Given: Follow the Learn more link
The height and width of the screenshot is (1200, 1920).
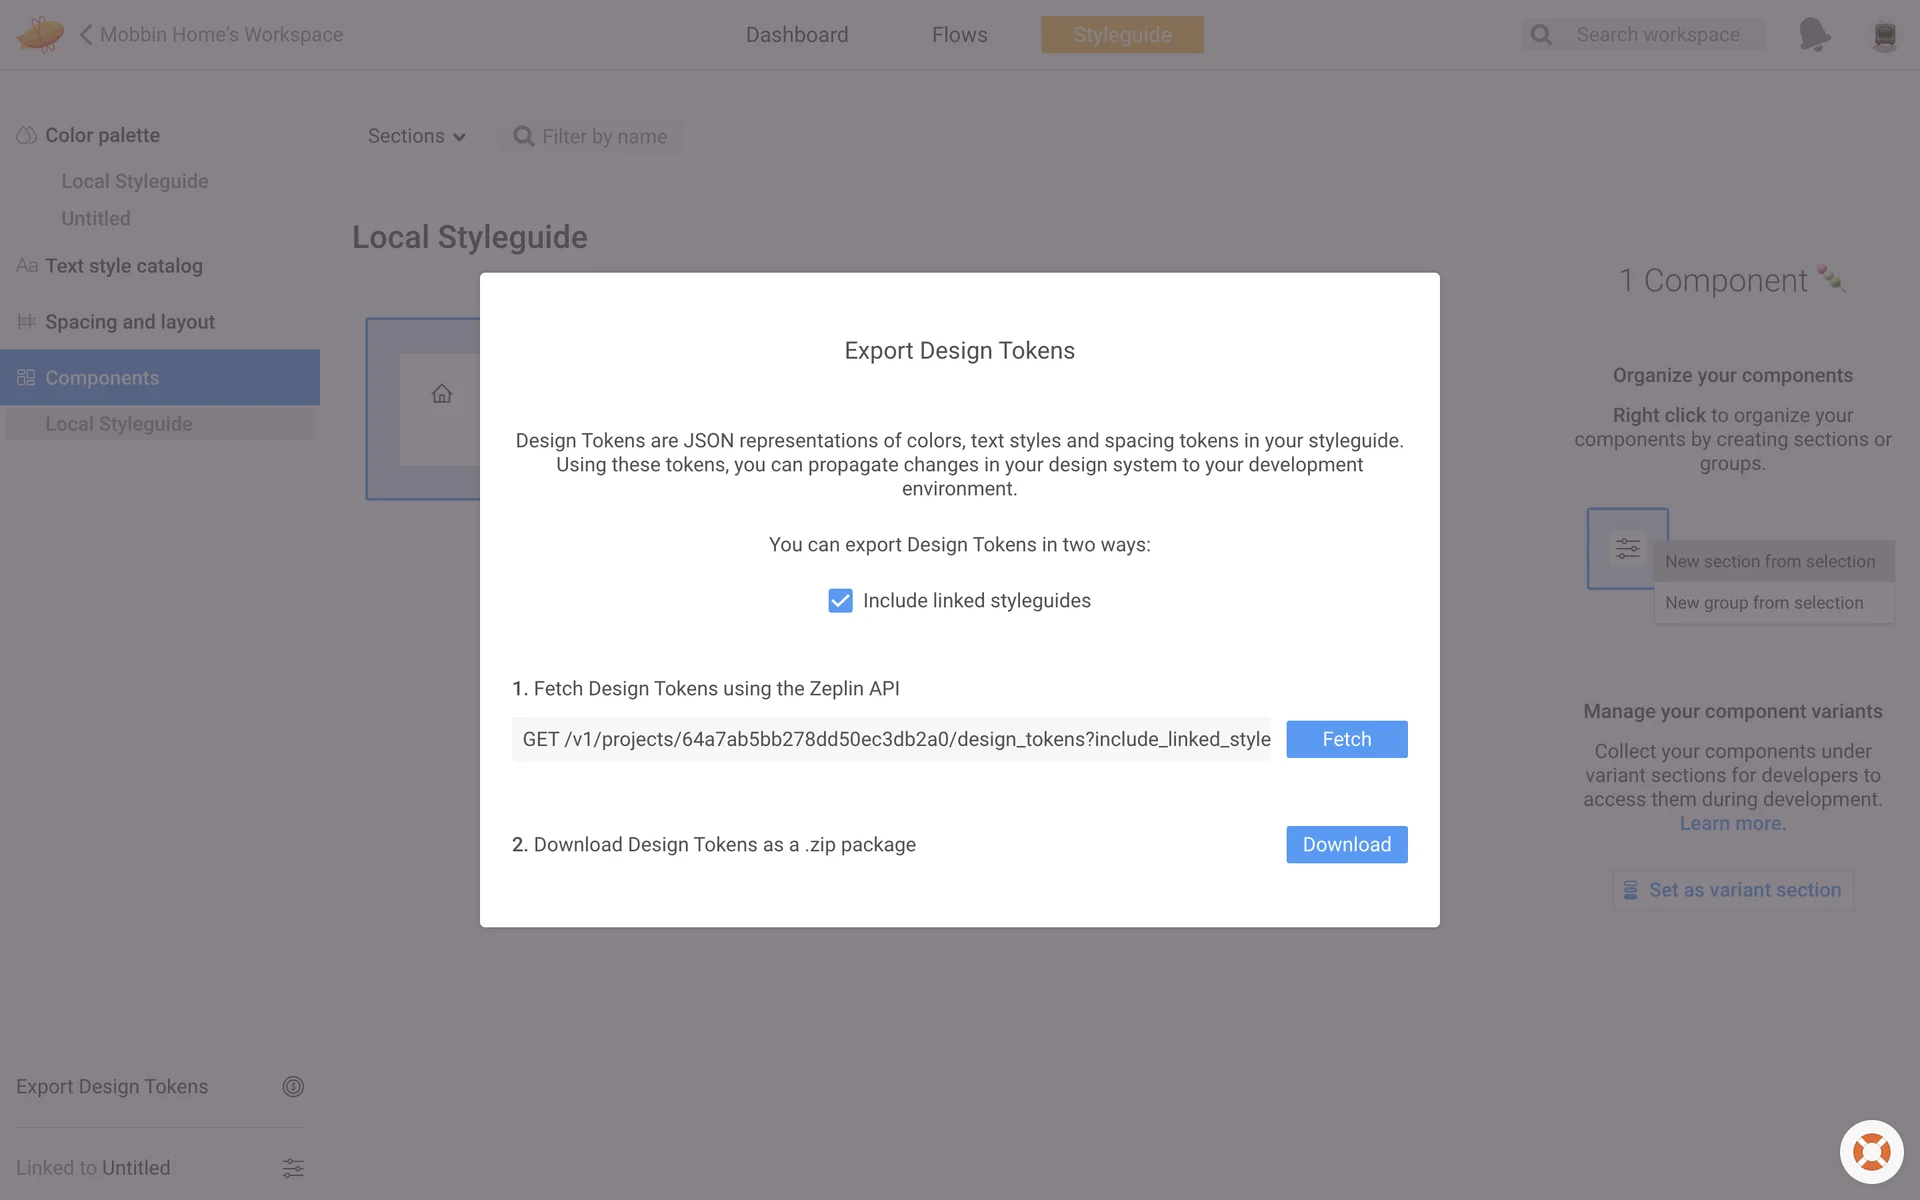Looking at the screenshot, I should pos(1730,824).
